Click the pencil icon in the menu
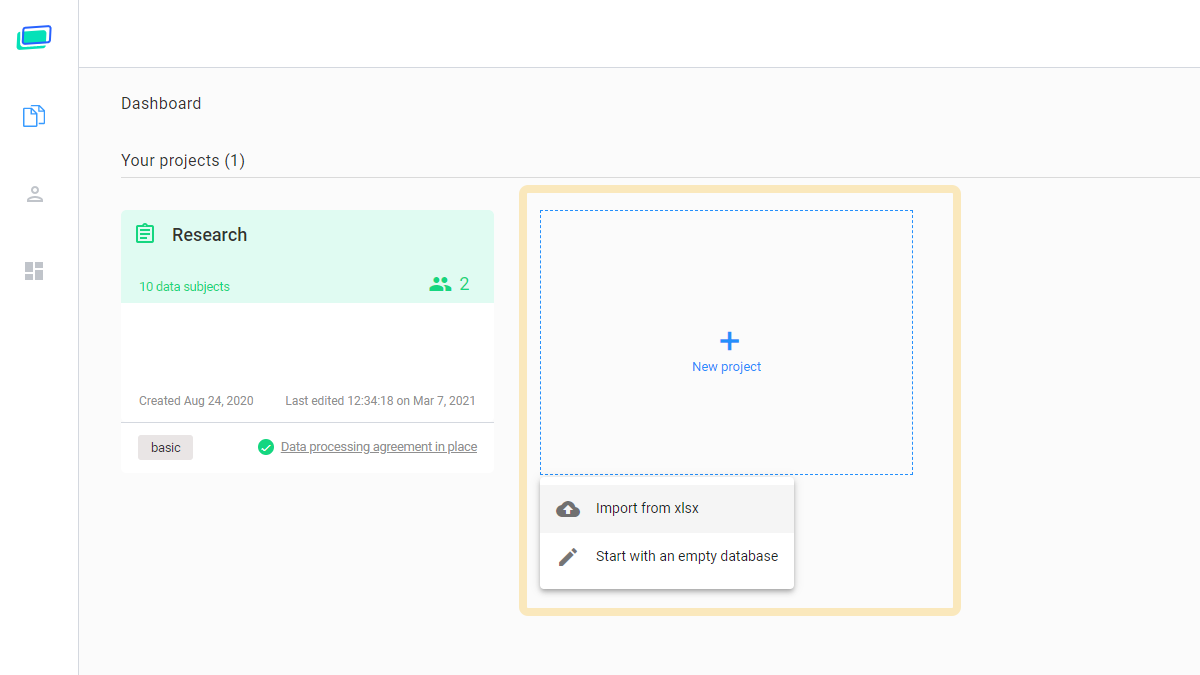 (x=568, y=557)
